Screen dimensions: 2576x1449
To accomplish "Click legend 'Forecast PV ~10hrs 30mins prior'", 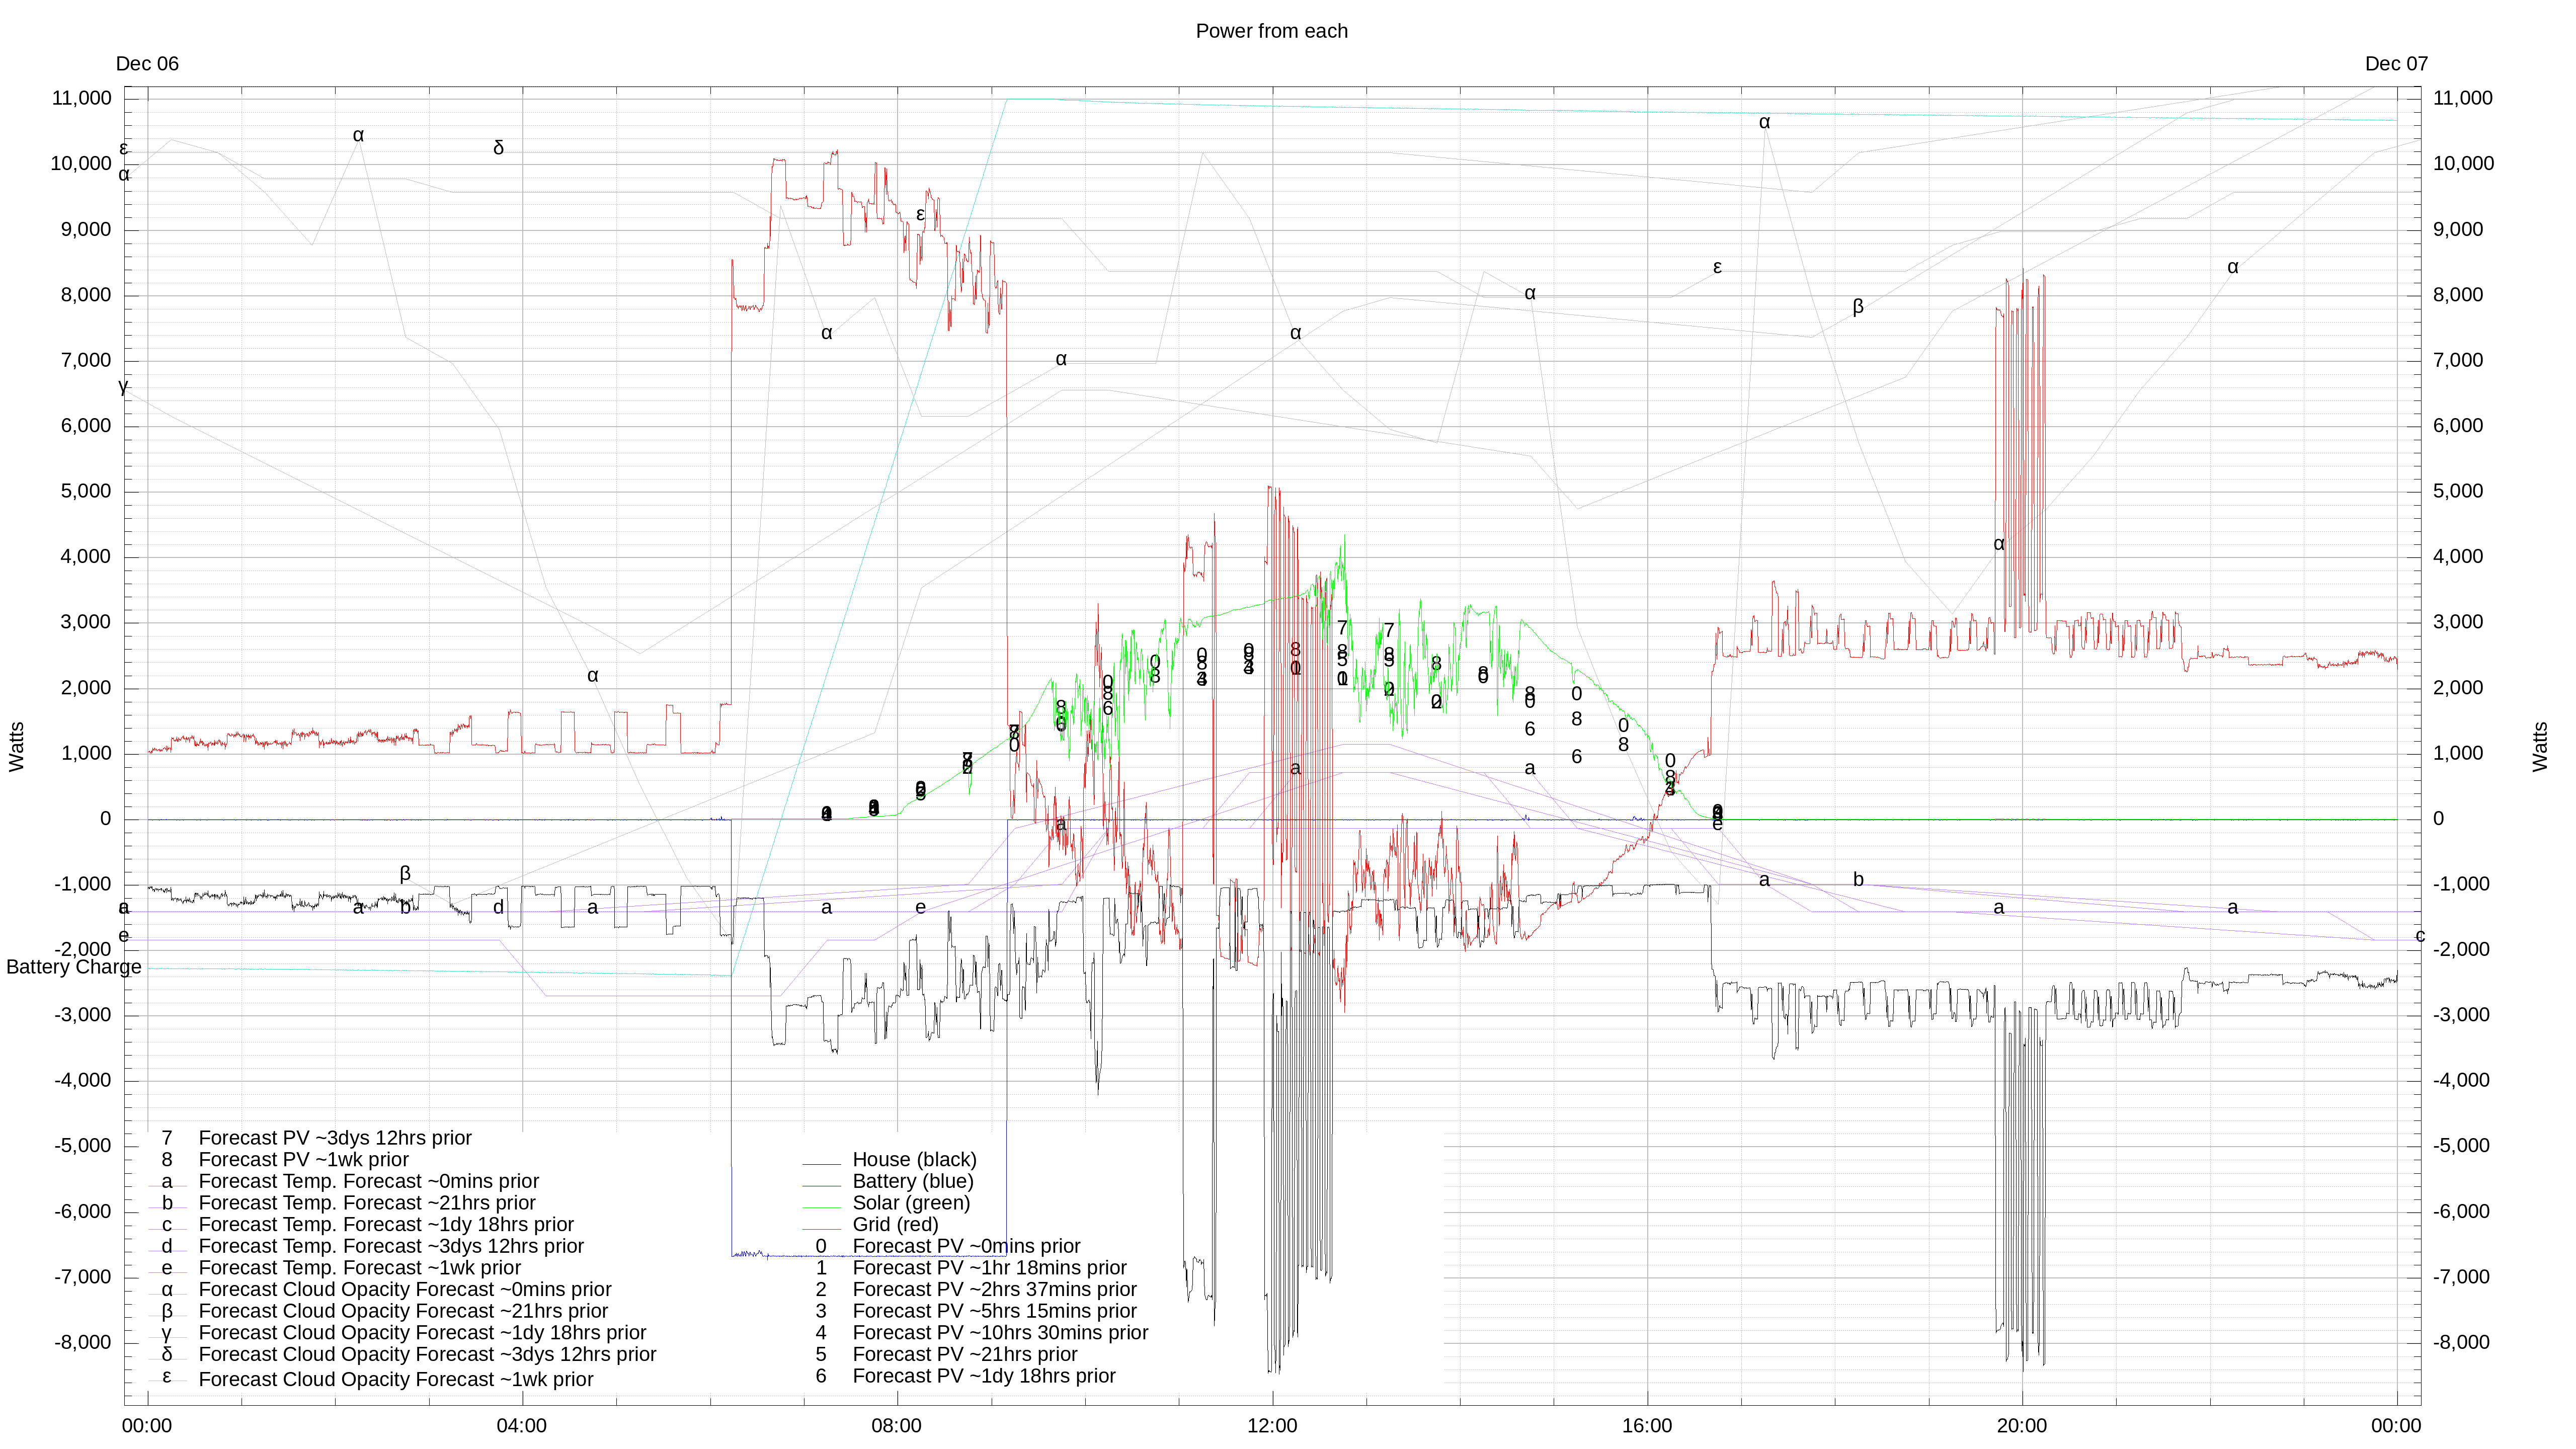I will pyautogui.click(x=1000, y=1333).
